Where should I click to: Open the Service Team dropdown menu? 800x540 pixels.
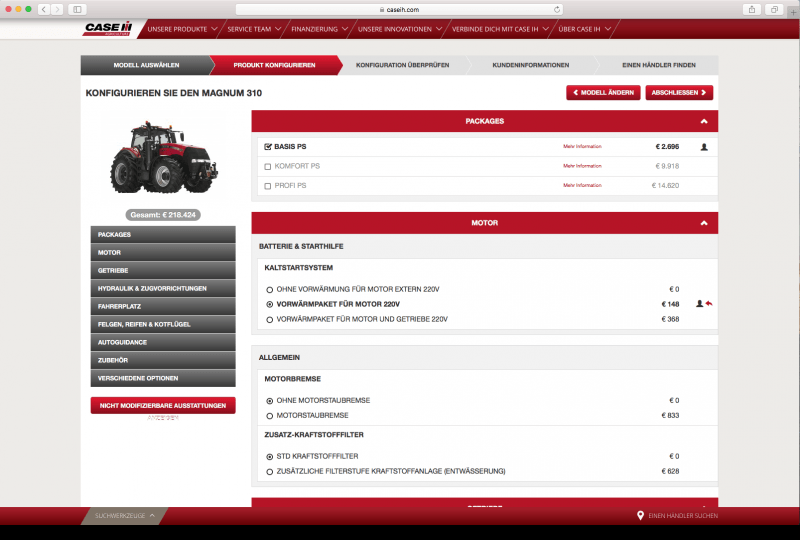coord(254,29)
